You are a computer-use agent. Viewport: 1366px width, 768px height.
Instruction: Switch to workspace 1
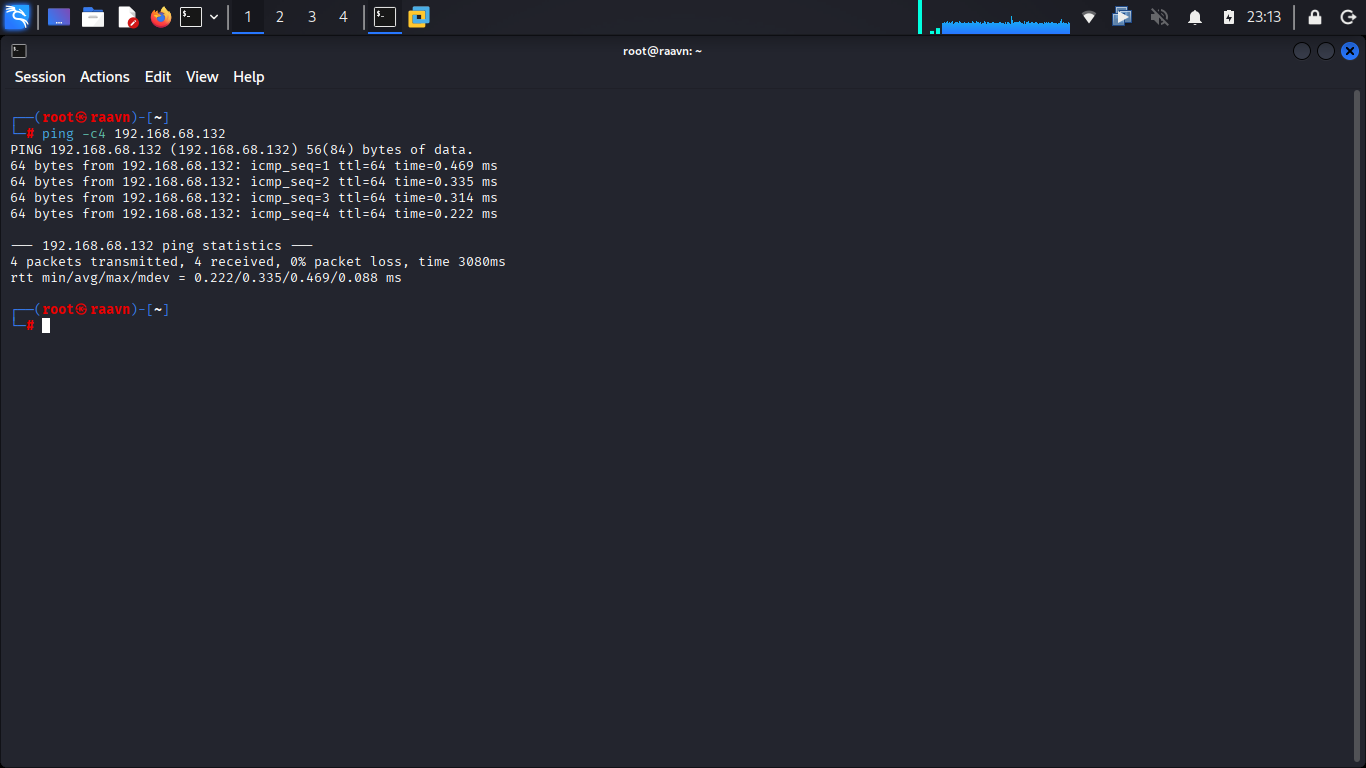pos(248,17)
